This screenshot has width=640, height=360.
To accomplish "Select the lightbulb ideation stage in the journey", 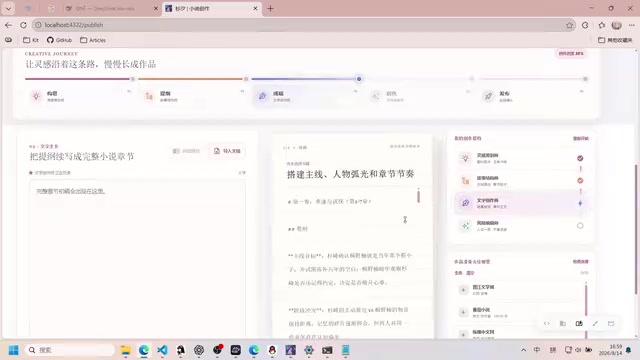I will click(36, 96).
